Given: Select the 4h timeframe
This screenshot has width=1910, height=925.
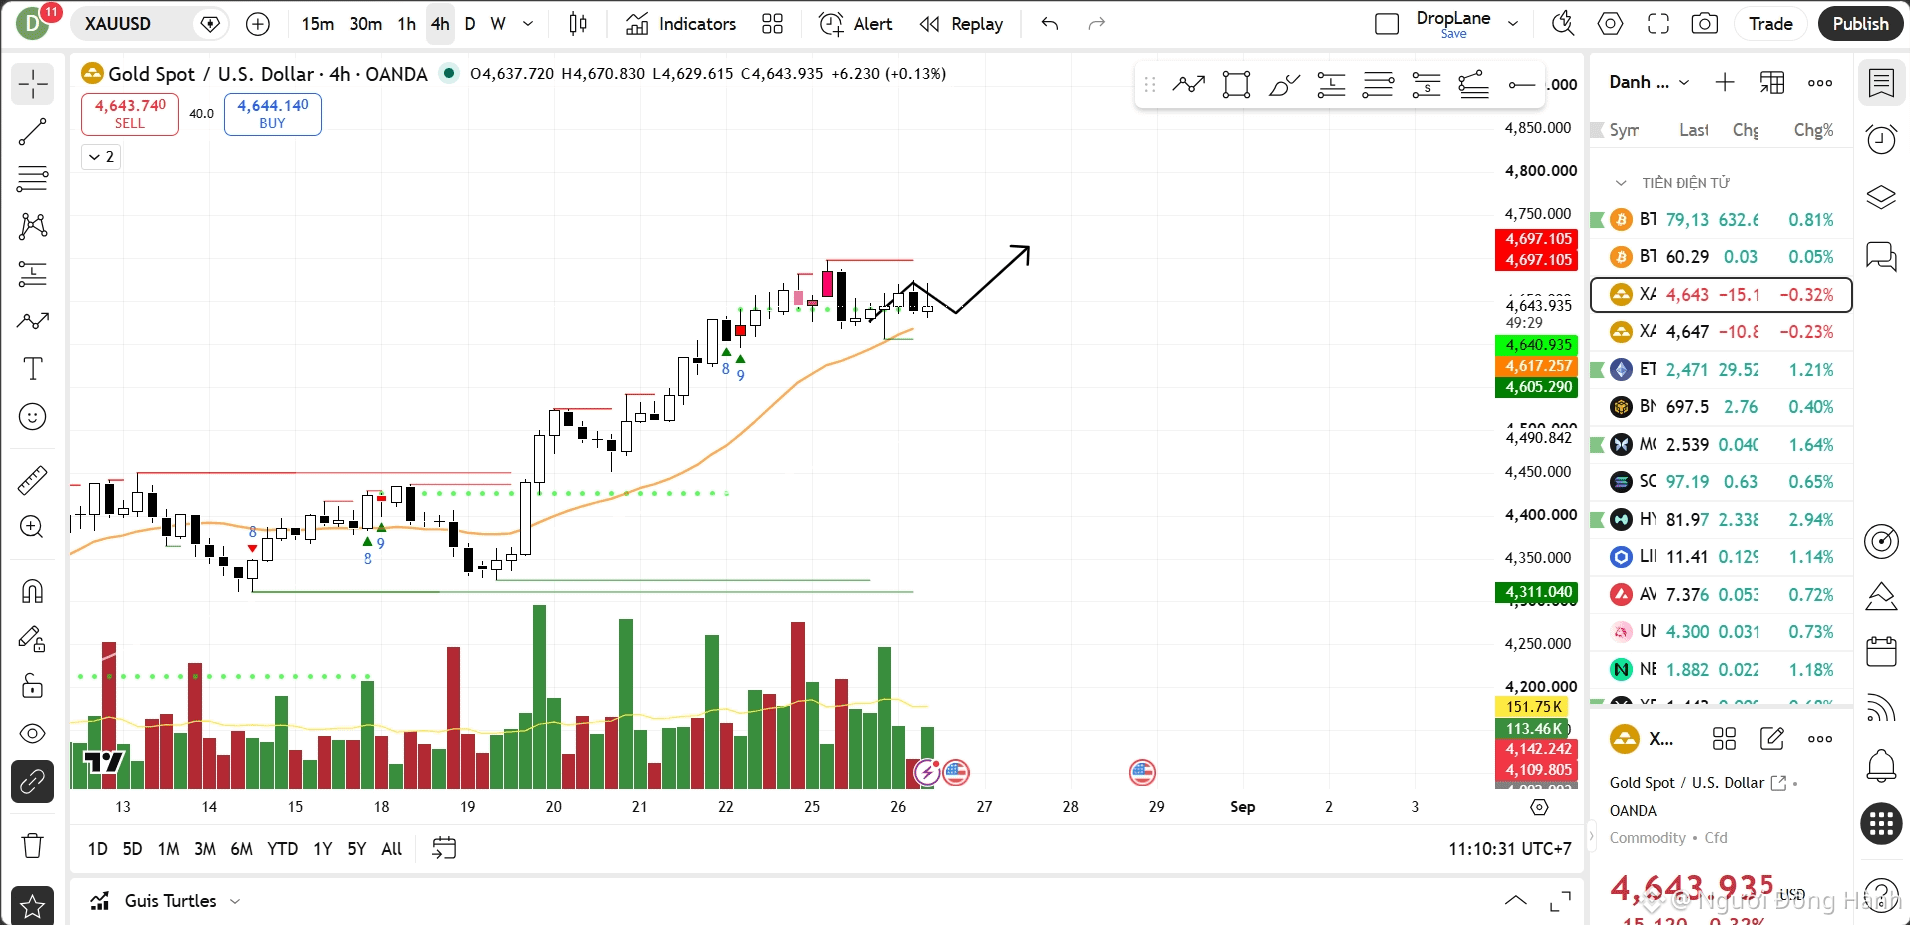Looking at the screenshot, I should (x=440, y=24).
